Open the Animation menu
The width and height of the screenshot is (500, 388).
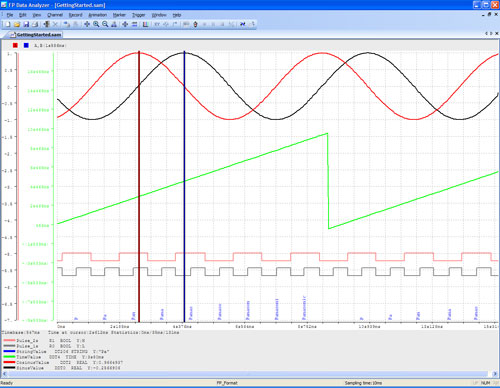(97, 15)
